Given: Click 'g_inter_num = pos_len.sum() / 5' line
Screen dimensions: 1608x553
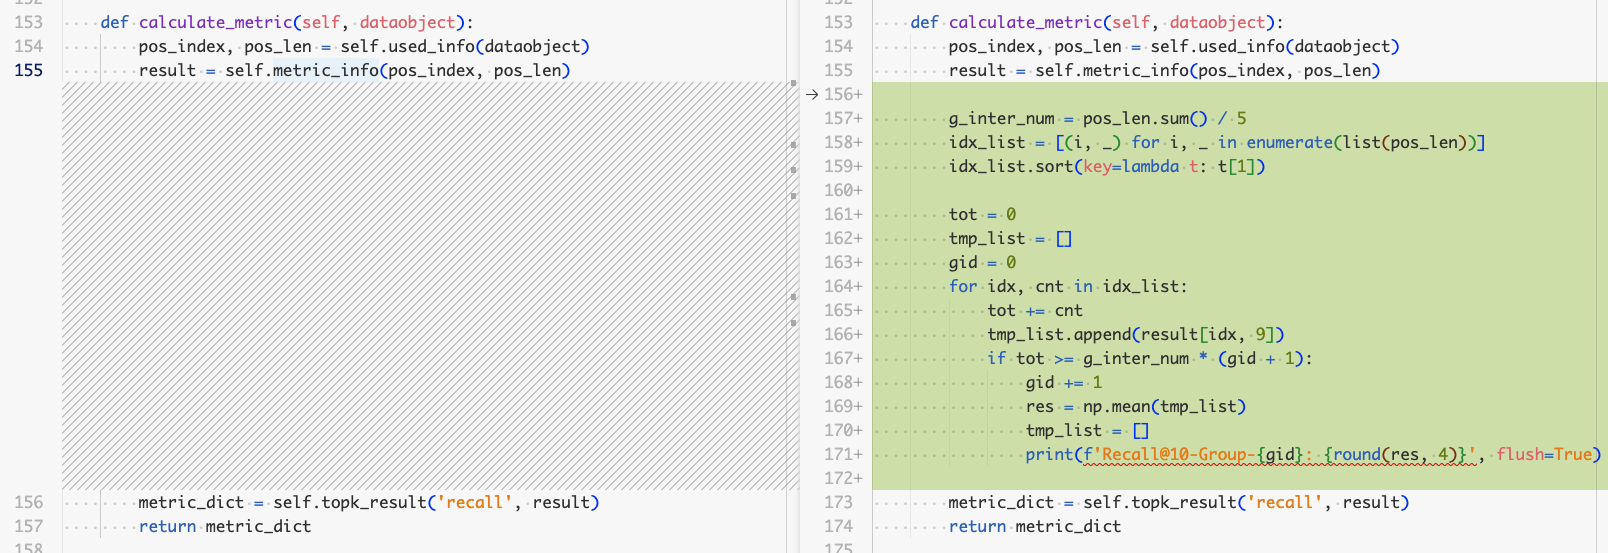Looking at the screenshot, I should click(x=1098, y=118).
